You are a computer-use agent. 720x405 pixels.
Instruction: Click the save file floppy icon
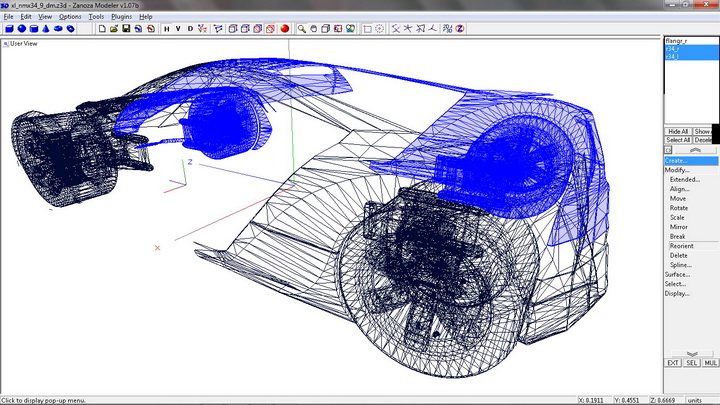[126, 29]
